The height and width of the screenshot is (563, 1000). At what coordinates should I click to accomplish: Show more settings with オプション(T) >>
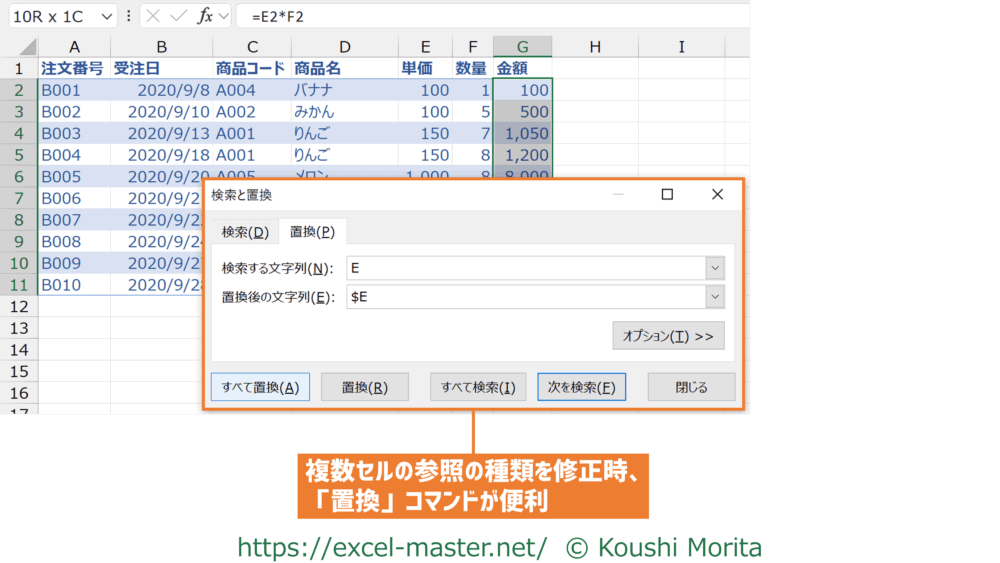click(668, 336)
